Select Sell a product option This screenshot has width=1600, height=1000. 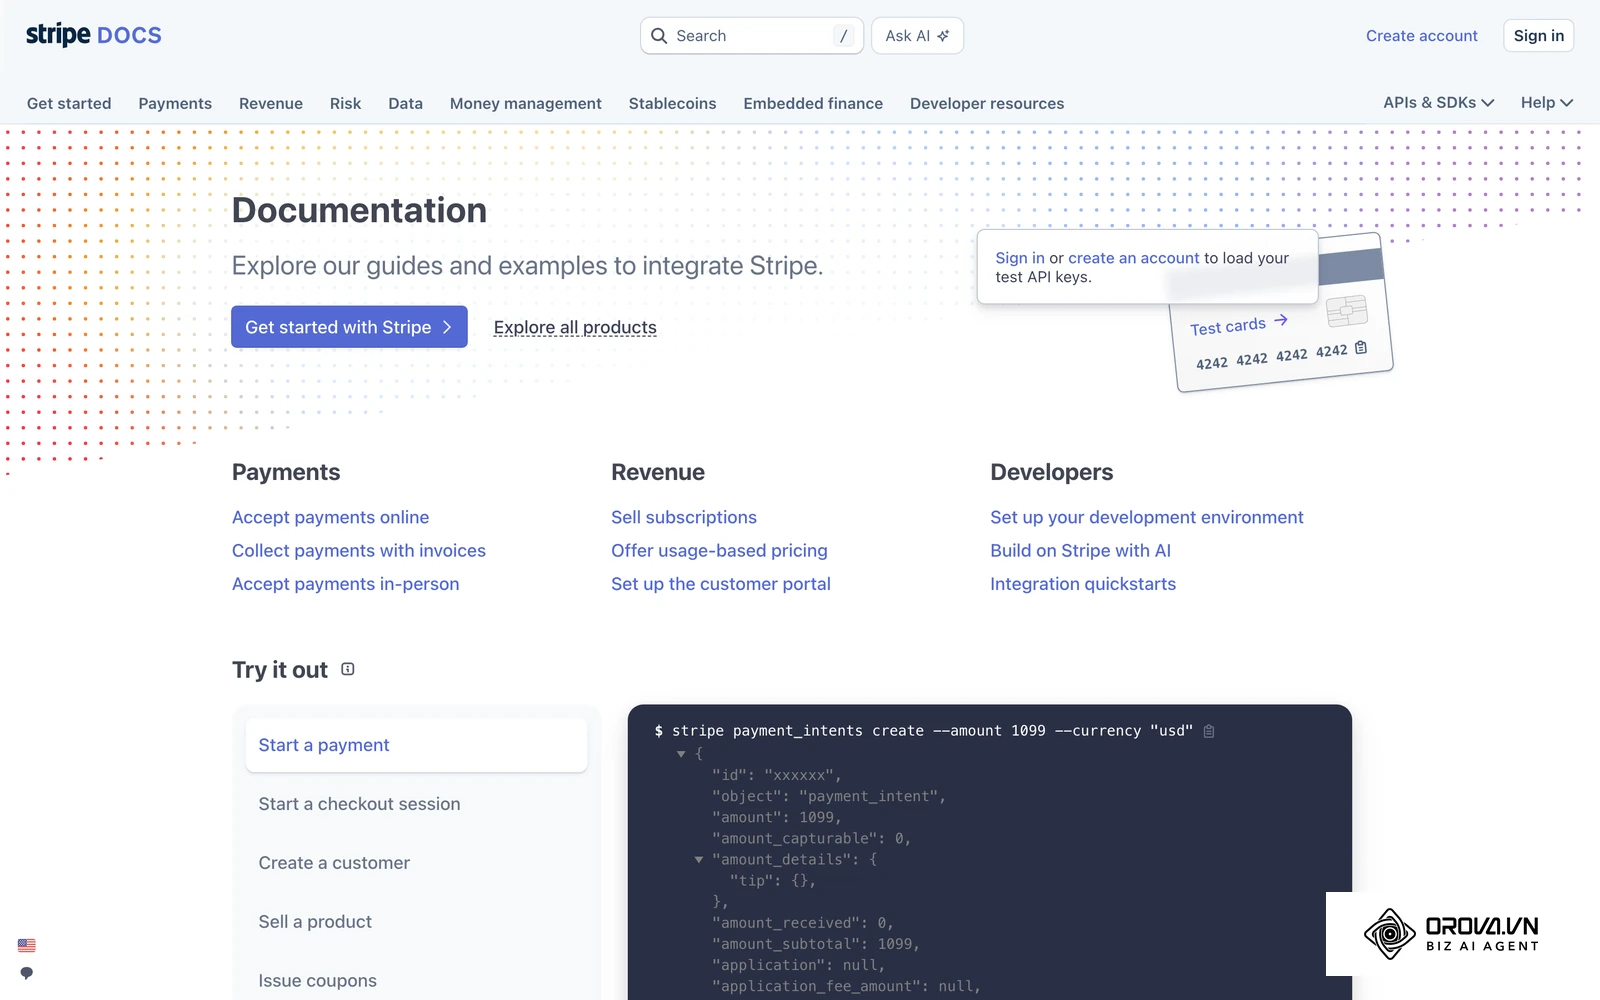pos(416,922)
